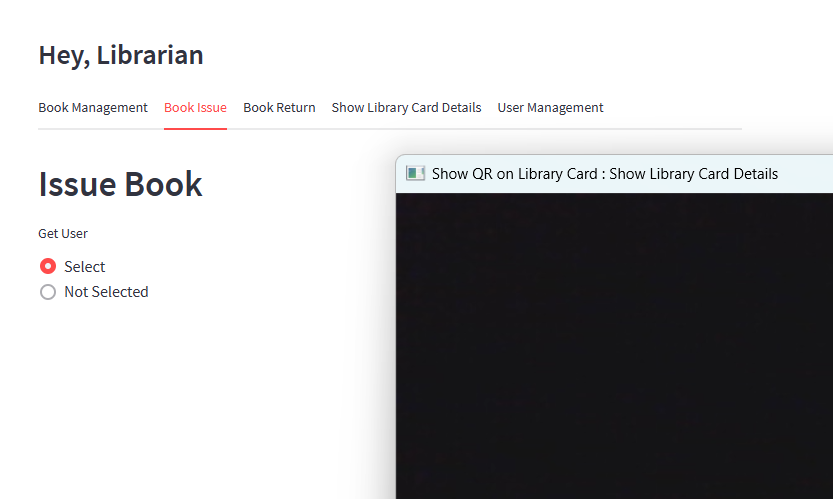833x499 pixels.
Task: Go to the Book Return tab
Action: coord(279,107)
